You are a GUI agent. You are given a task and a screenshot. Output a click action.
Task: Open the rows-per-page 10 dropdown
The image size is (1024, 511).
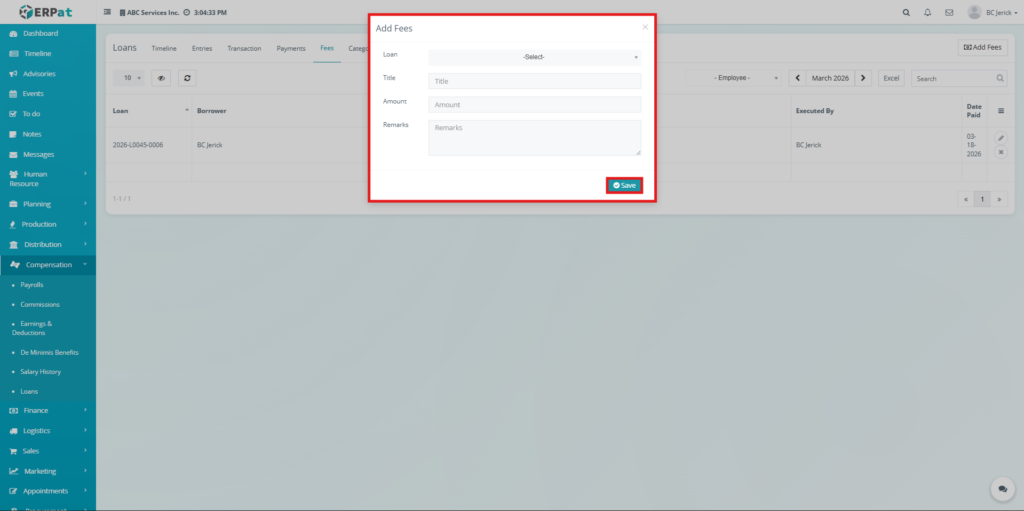click(130, 78)
